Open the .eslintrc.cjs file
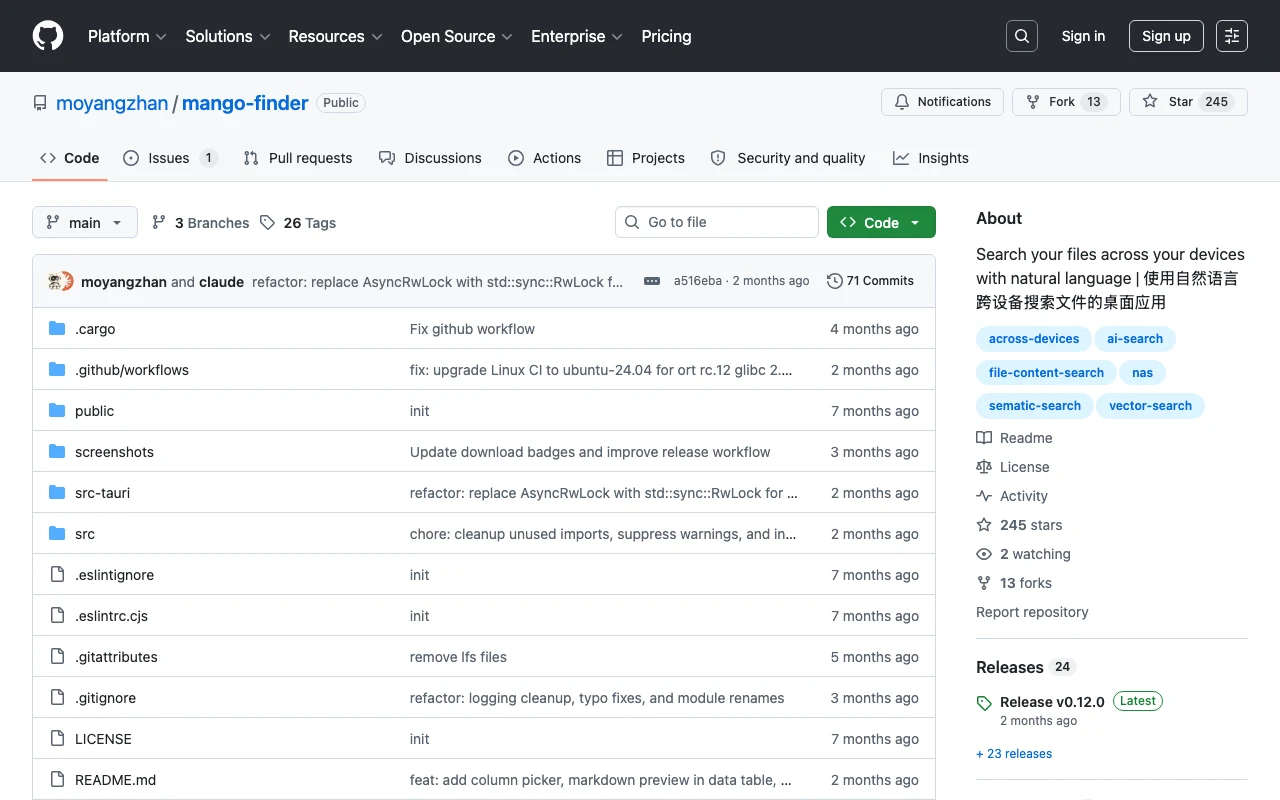Screen dimensions: 1280x800 click(111, 616)
